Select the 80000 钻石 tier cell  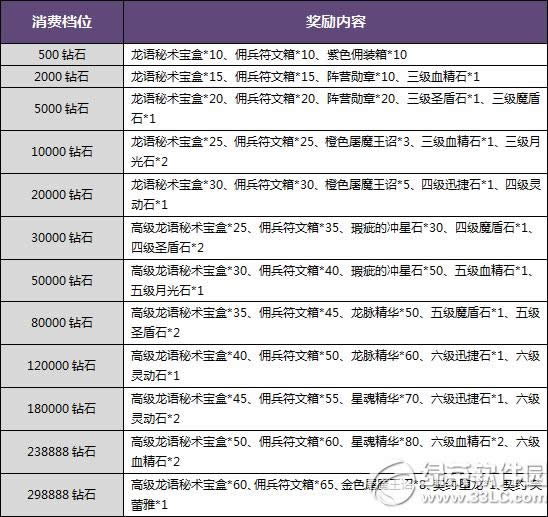click(62, 323)
